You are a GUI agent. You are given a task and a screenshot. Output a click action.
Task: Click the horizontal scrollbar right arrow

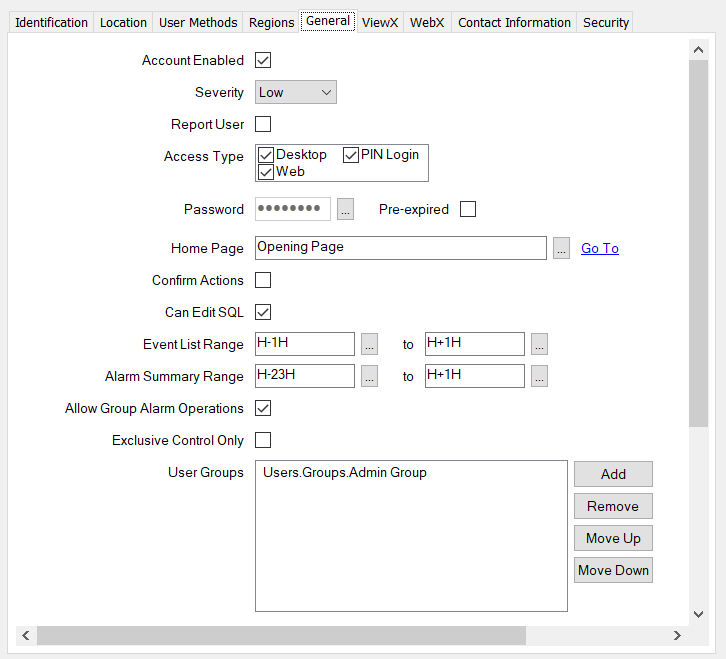click(x=677, y=635)
